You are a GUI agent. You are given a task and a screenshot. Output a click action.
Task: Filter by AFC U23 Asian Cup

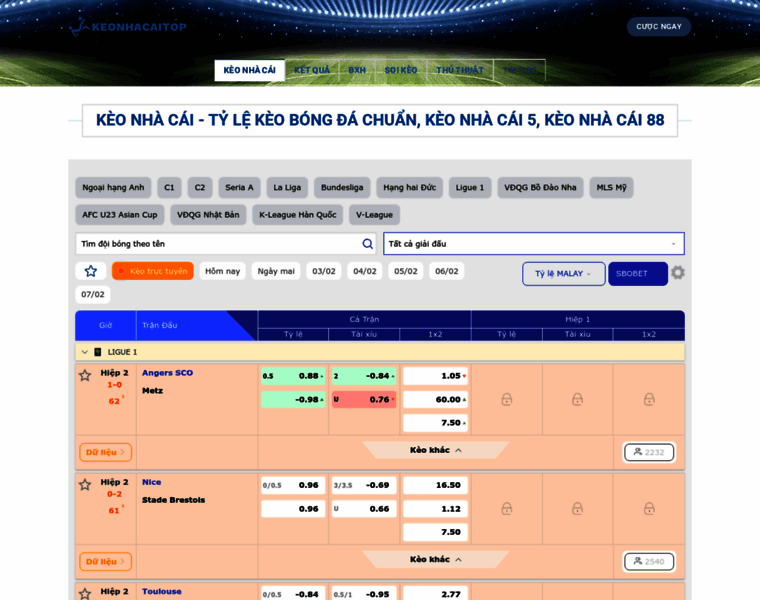coord(120,215)
